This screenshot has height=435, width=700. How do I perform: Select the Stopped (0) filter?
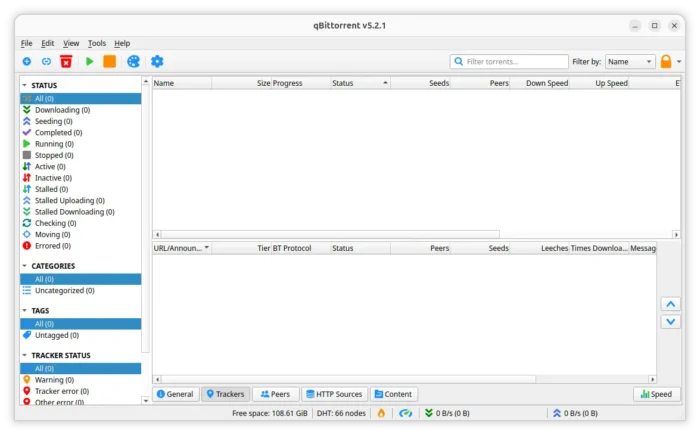point(81,155)
